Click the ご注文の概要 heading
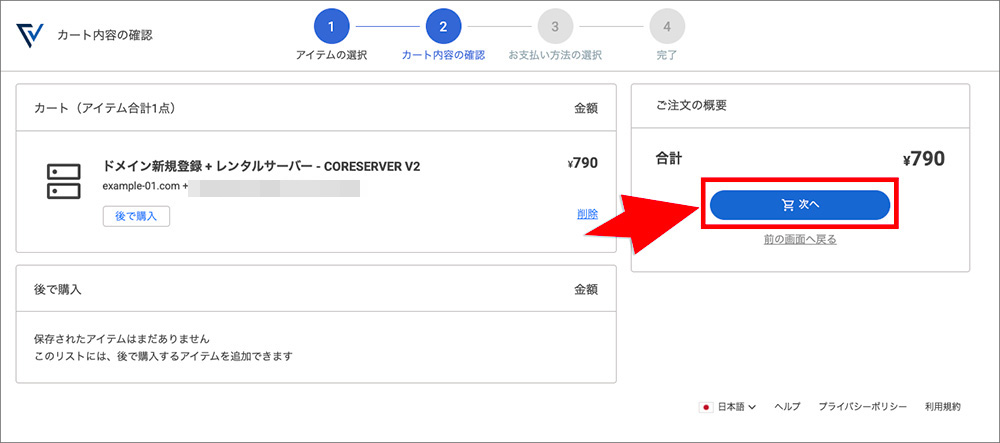 [x=691, y=106]
